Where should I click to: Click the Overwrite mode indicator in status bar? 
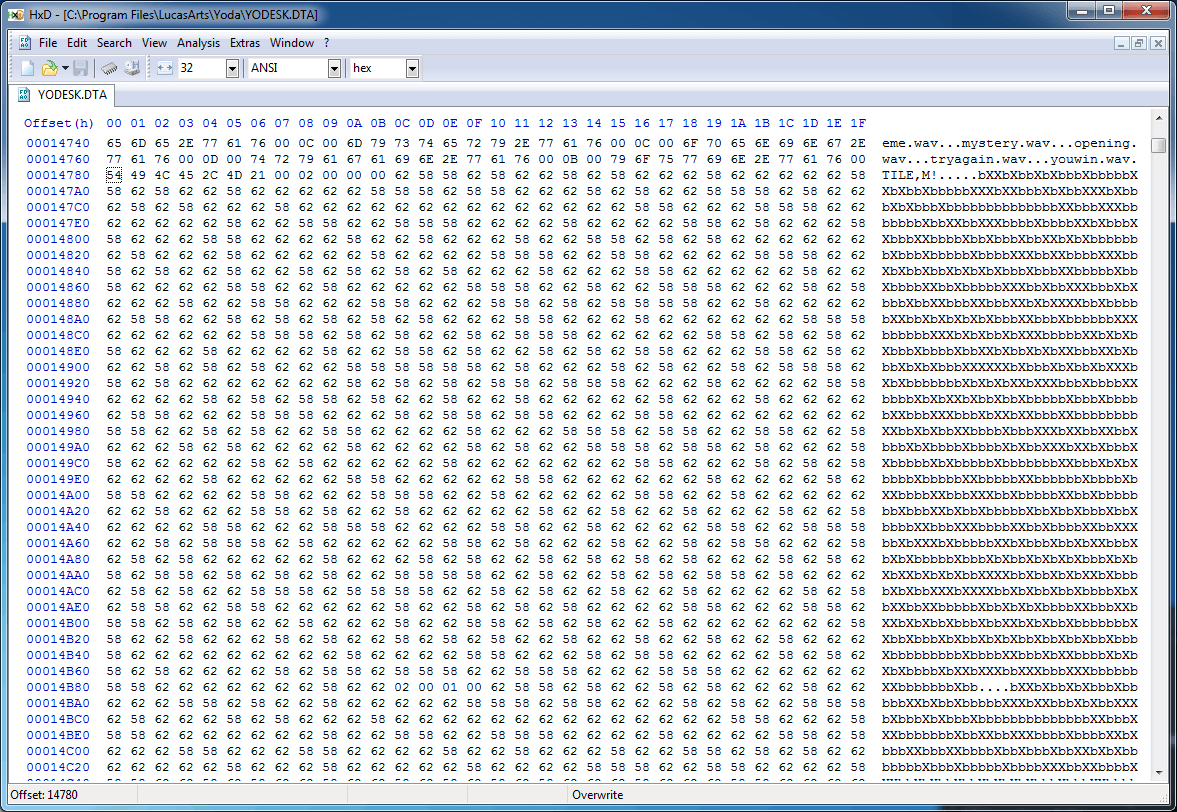(x=597, y=795)
